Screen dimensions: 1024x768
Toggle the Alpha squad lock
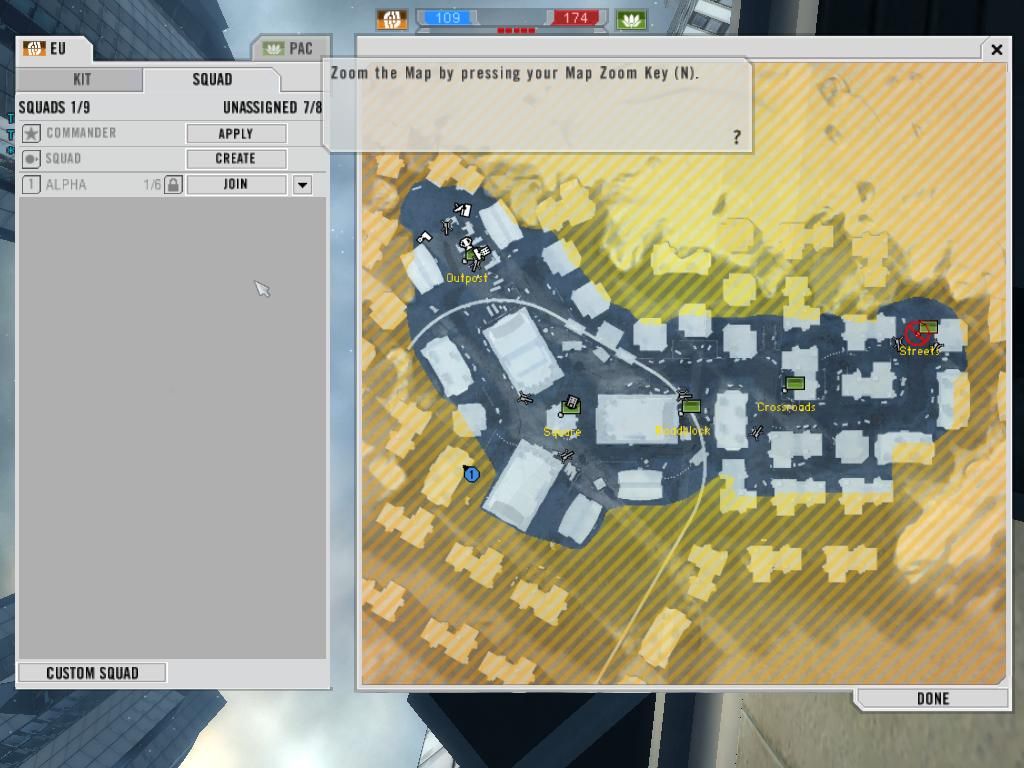173,184
